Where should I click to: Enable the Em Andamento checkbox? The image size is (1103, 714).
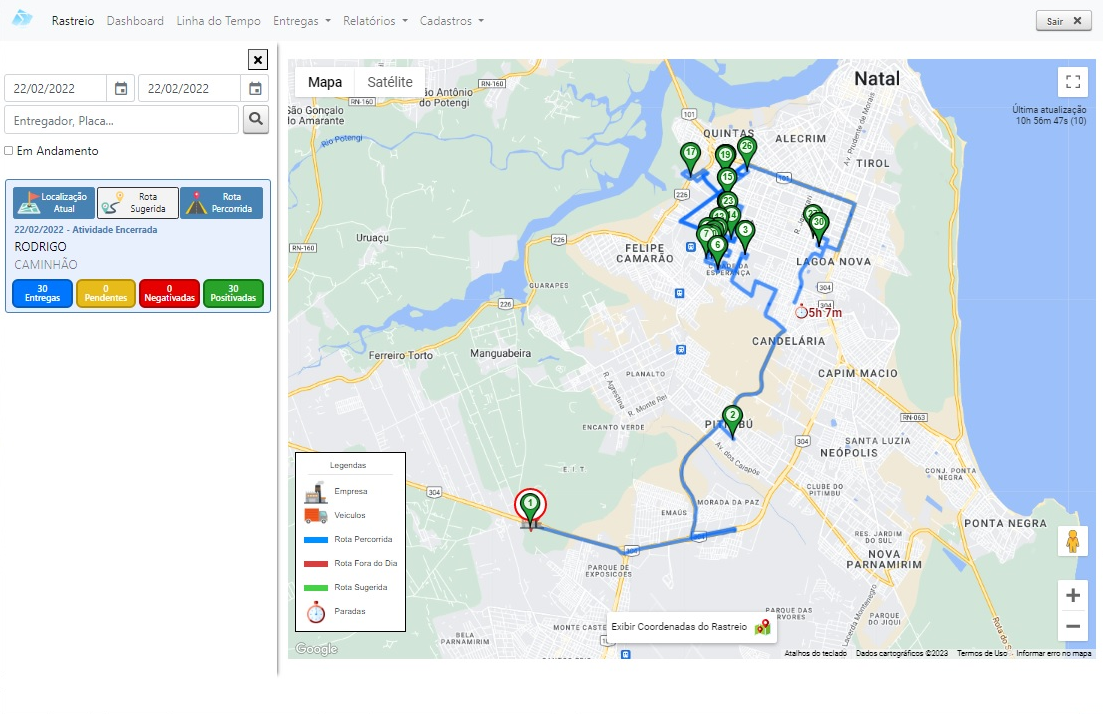(9, 151)
